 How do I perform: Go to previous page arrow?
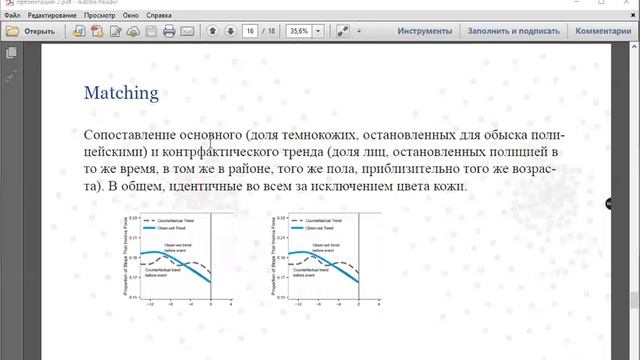pyautogui.click(x=212, y=31)
